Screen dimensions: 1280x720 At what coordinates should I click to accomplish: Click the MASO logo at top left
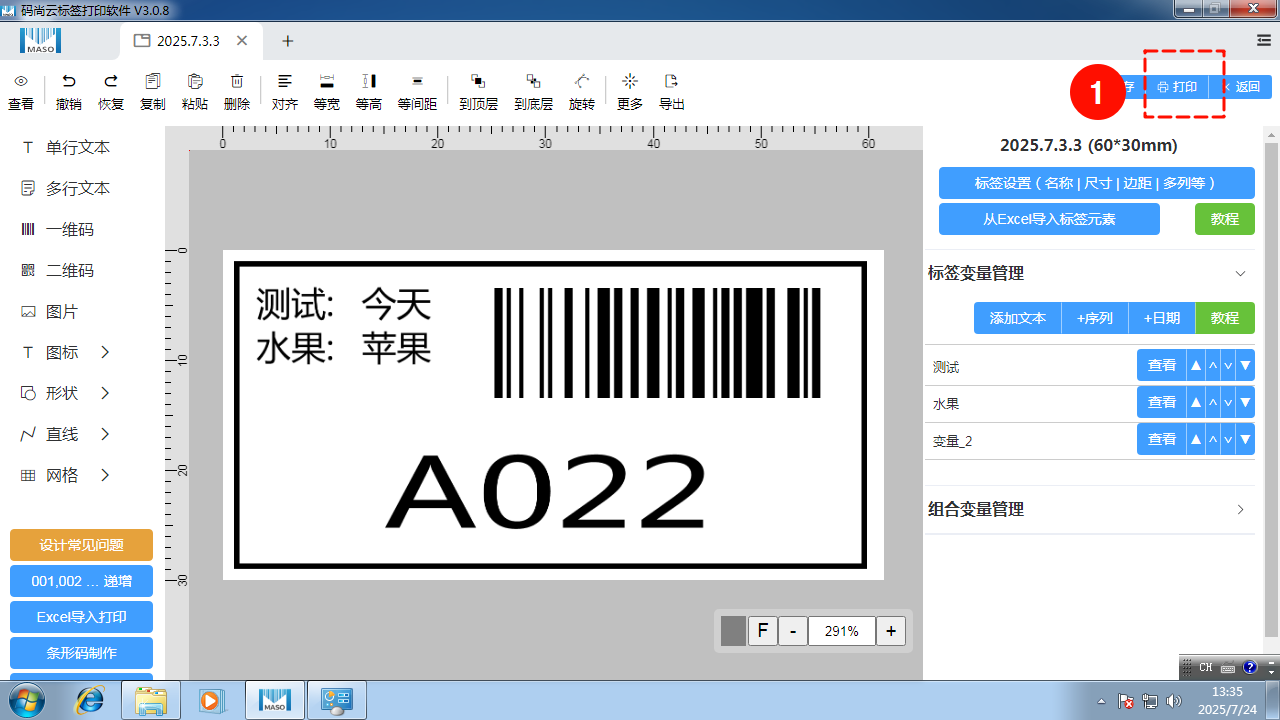tap(41, 41)
